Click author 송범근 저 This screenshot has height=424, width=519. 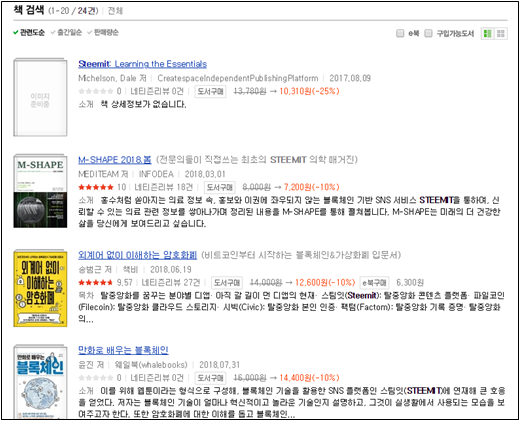95,269
